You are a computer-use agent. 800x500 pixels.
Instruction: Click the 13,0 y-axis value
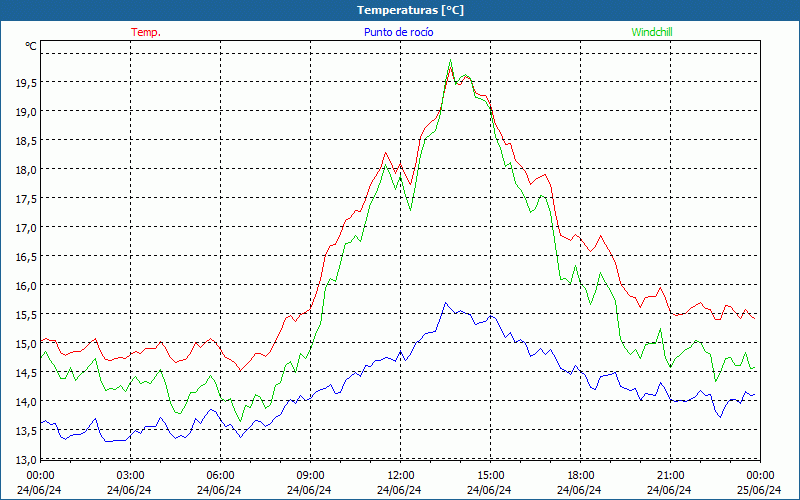(x=26, y=460)
